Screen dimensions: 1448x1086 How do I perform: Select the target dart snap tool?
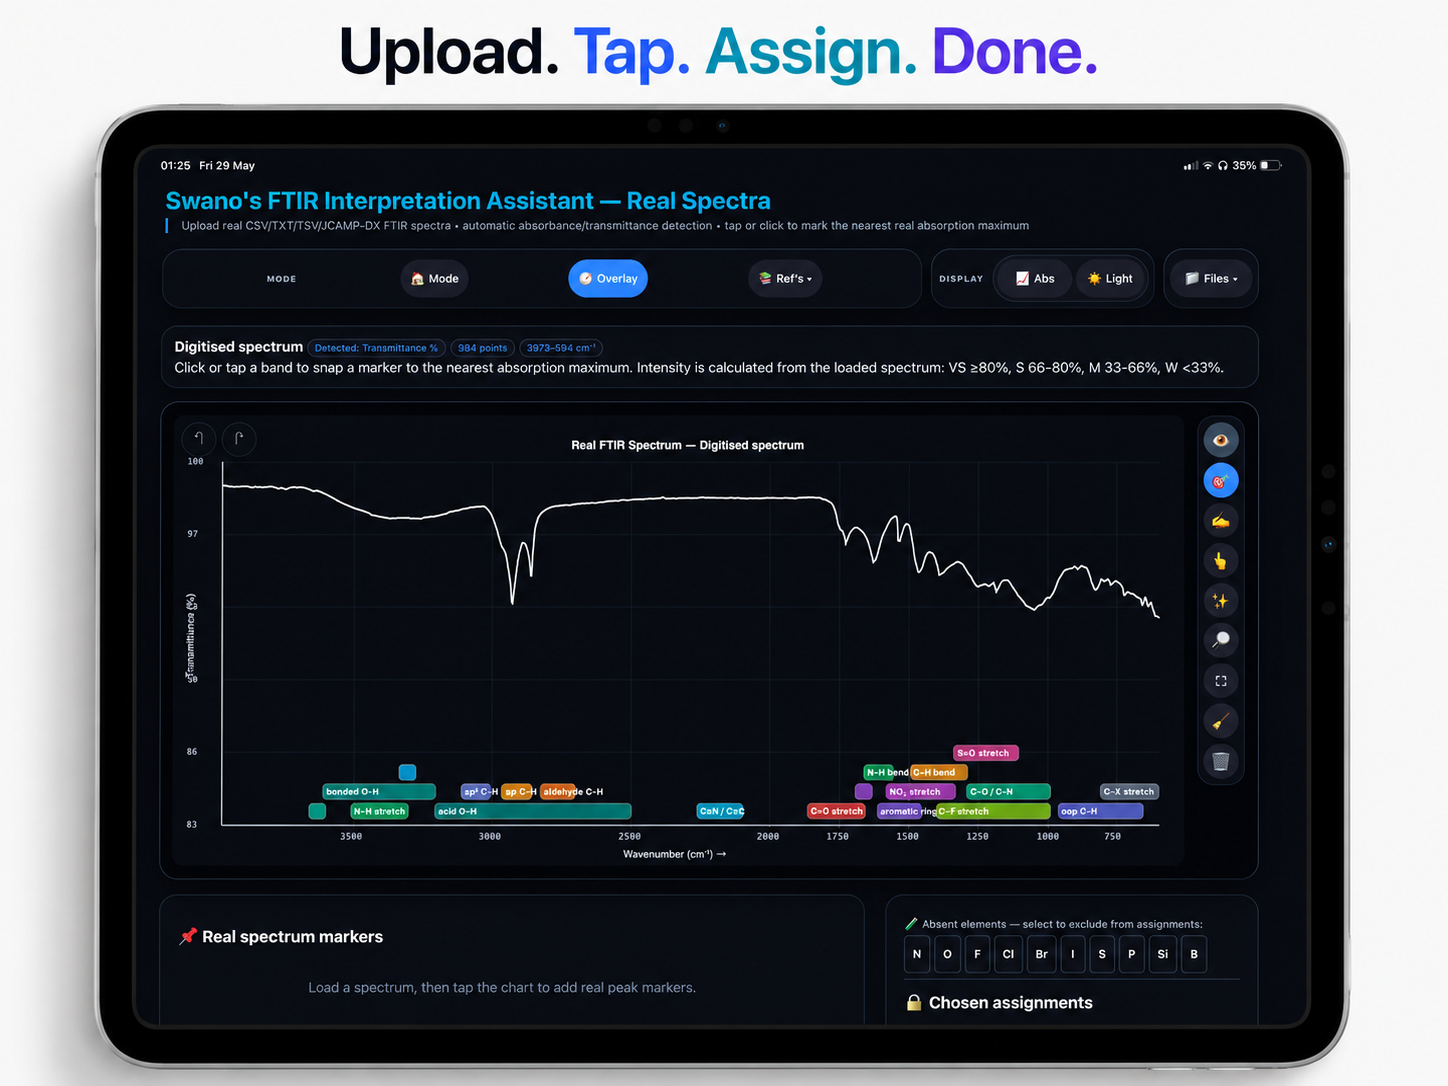pyautogui.click(x=1220, y=481)
